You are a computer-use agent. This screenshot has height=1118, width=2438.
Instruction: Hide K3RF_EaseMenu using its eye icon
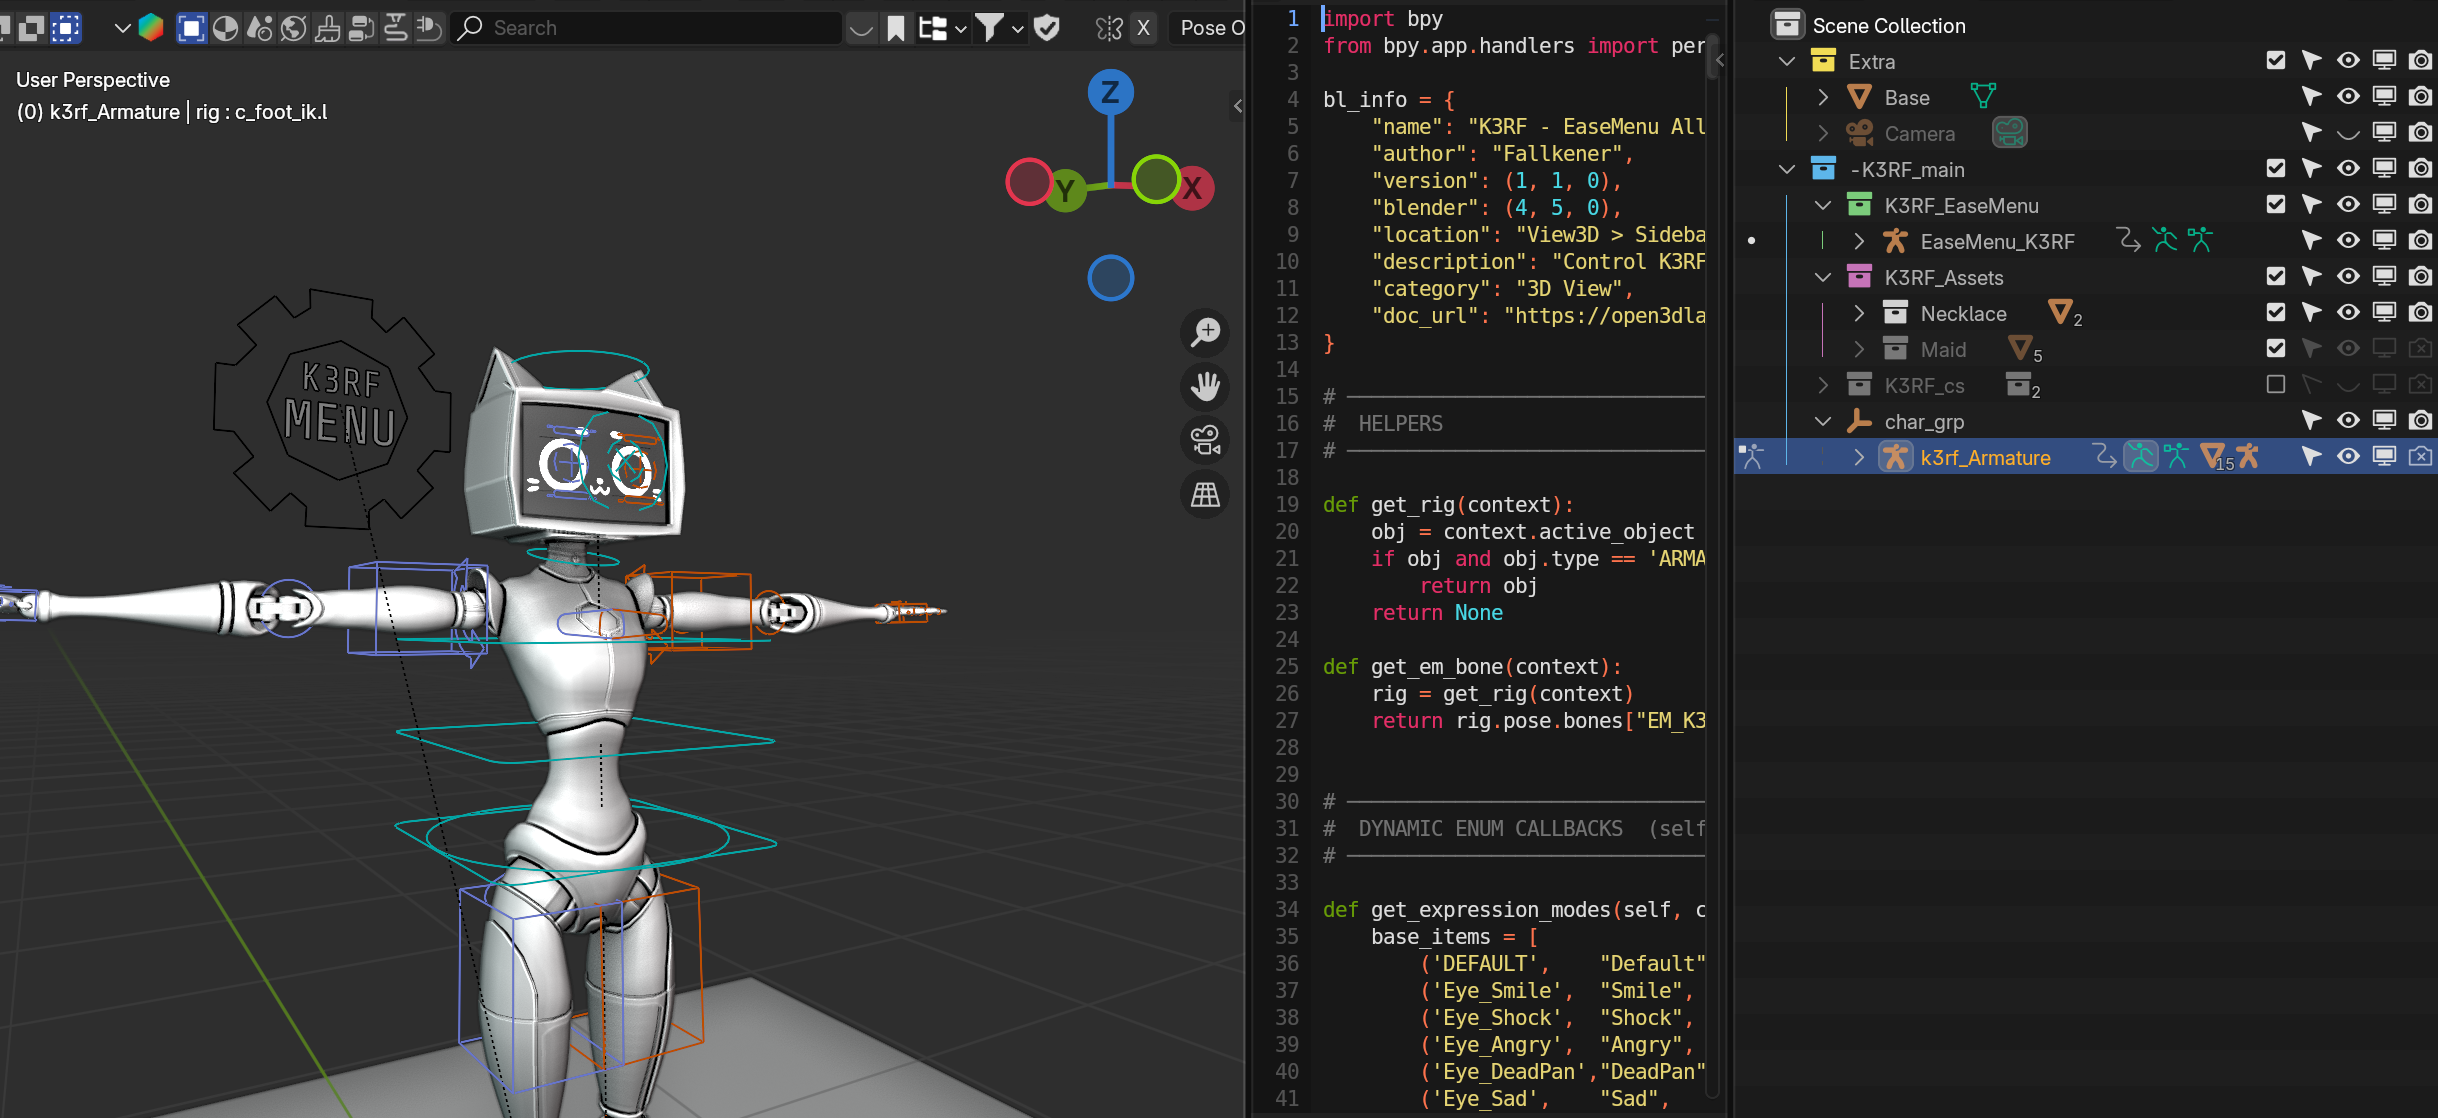click(2348, 205)
